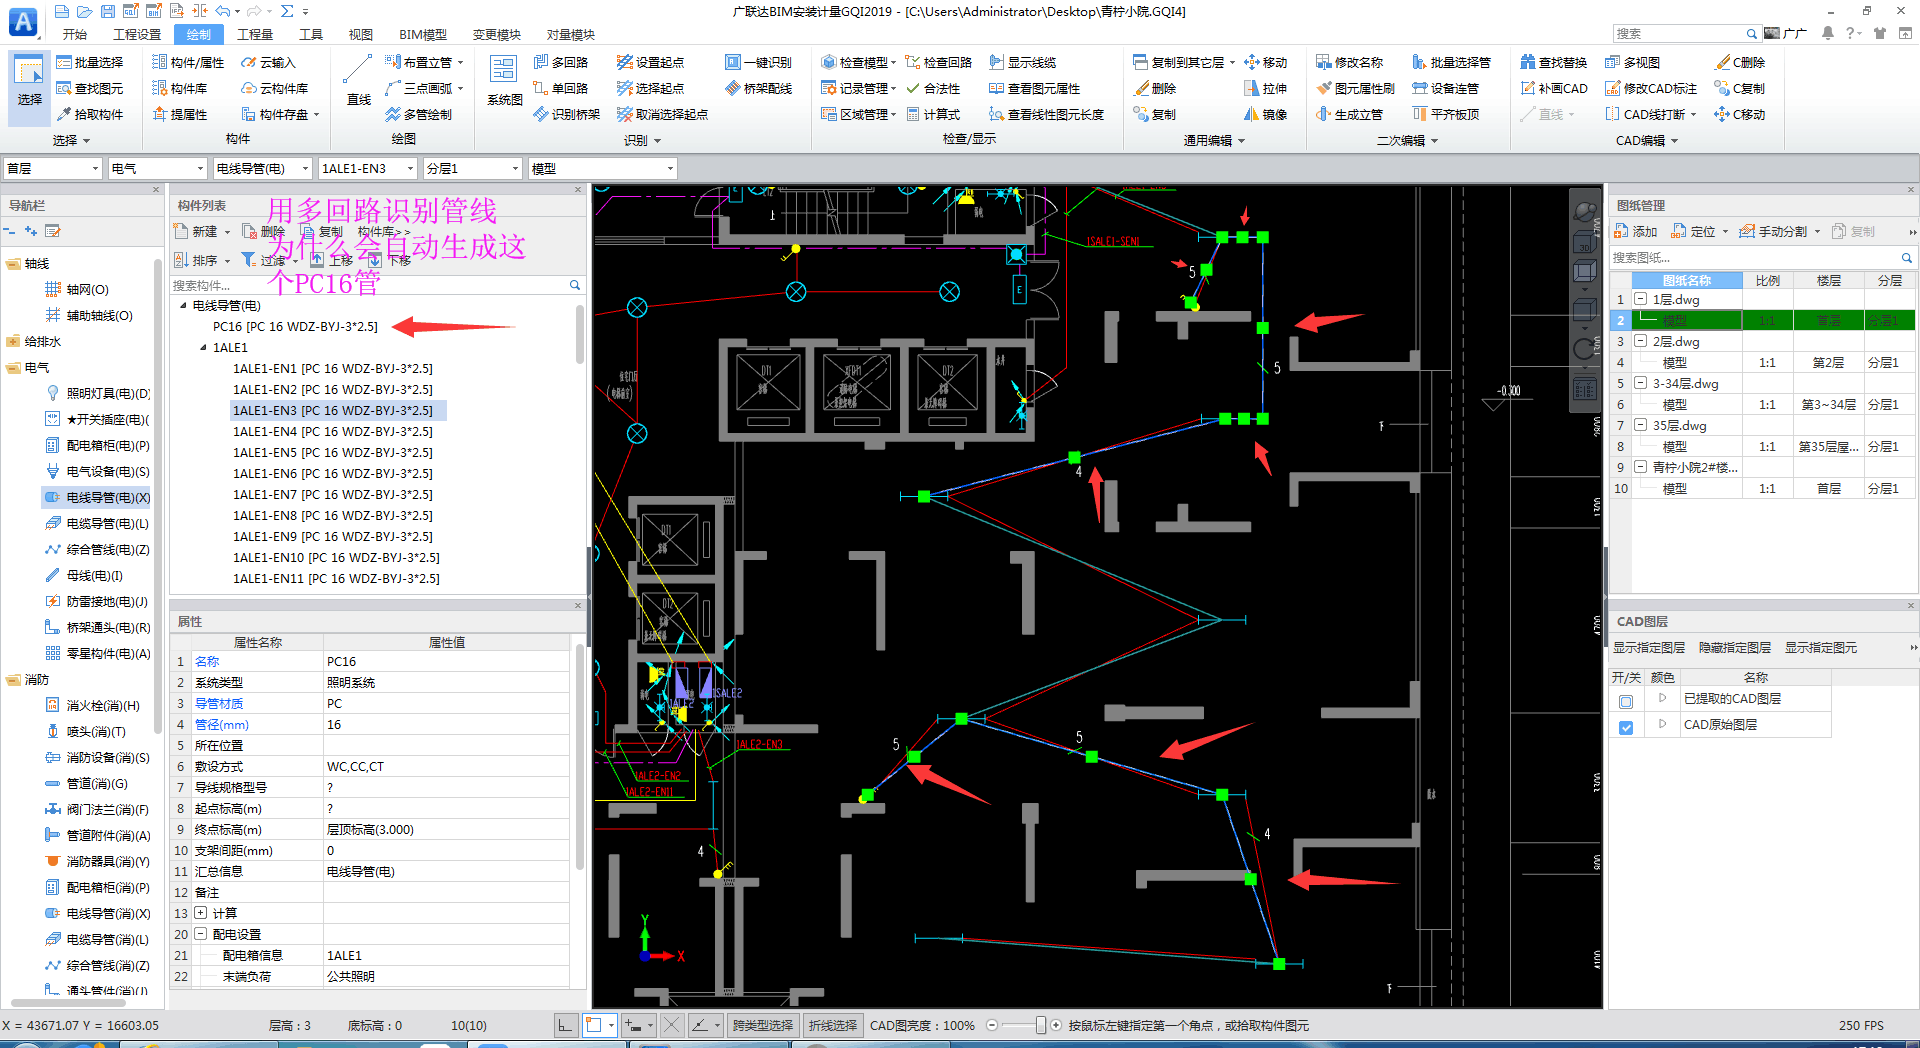Open the 系统图 system diagram tool

point(504,80)
